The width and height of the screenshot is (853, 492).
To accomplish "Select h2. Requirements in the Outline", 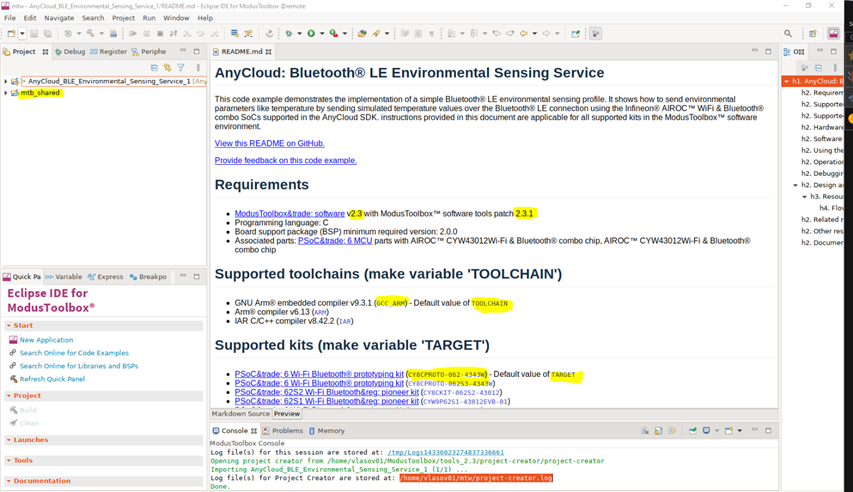I will click(821, 93).
